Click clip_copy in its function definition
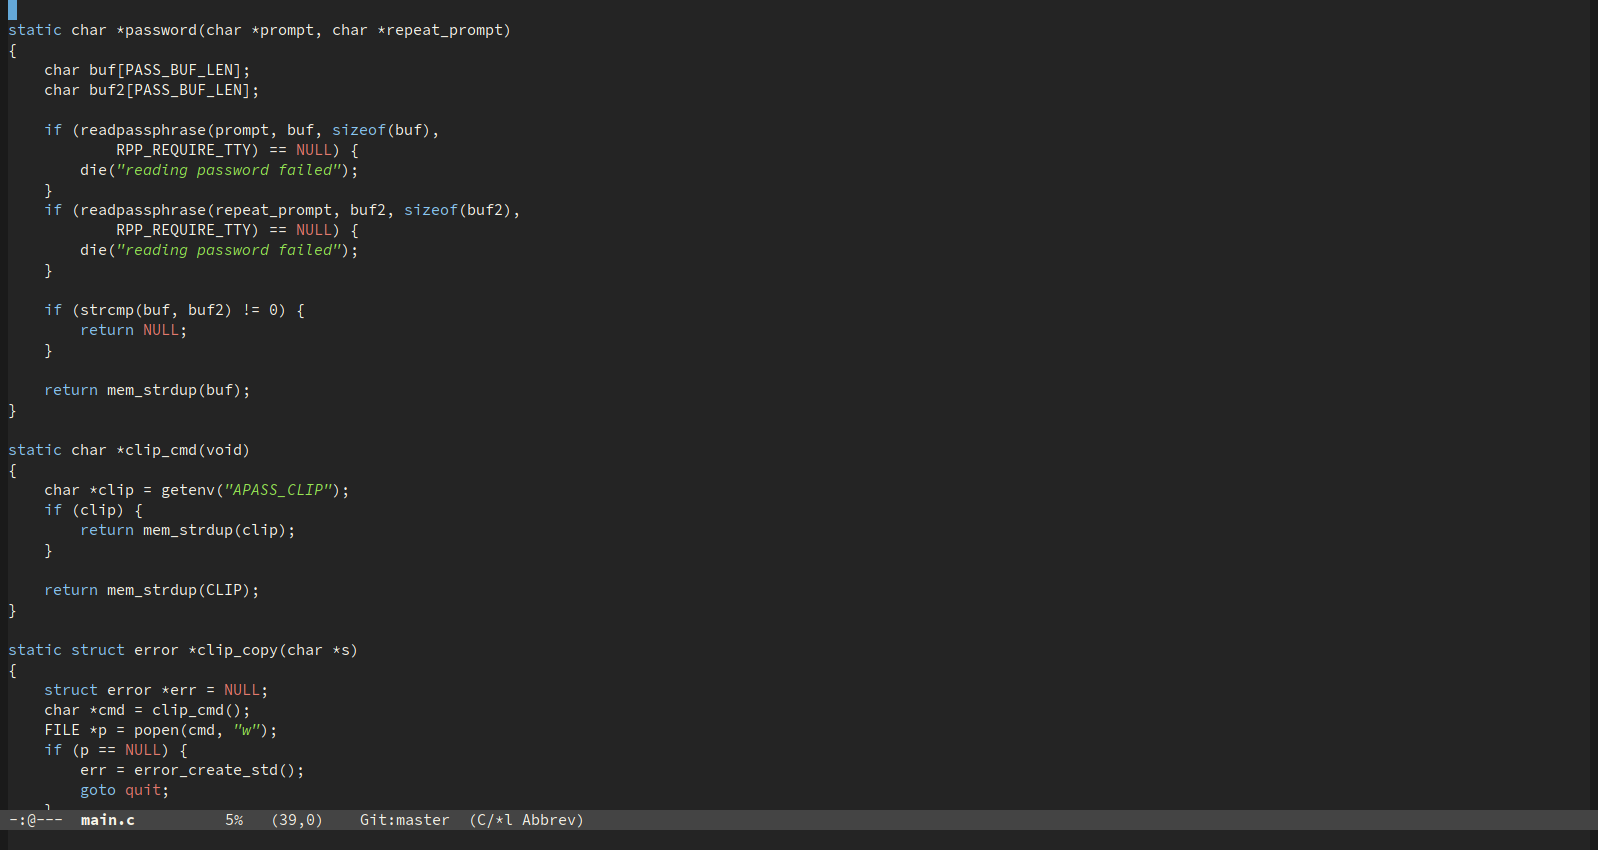 coord(237,650)
